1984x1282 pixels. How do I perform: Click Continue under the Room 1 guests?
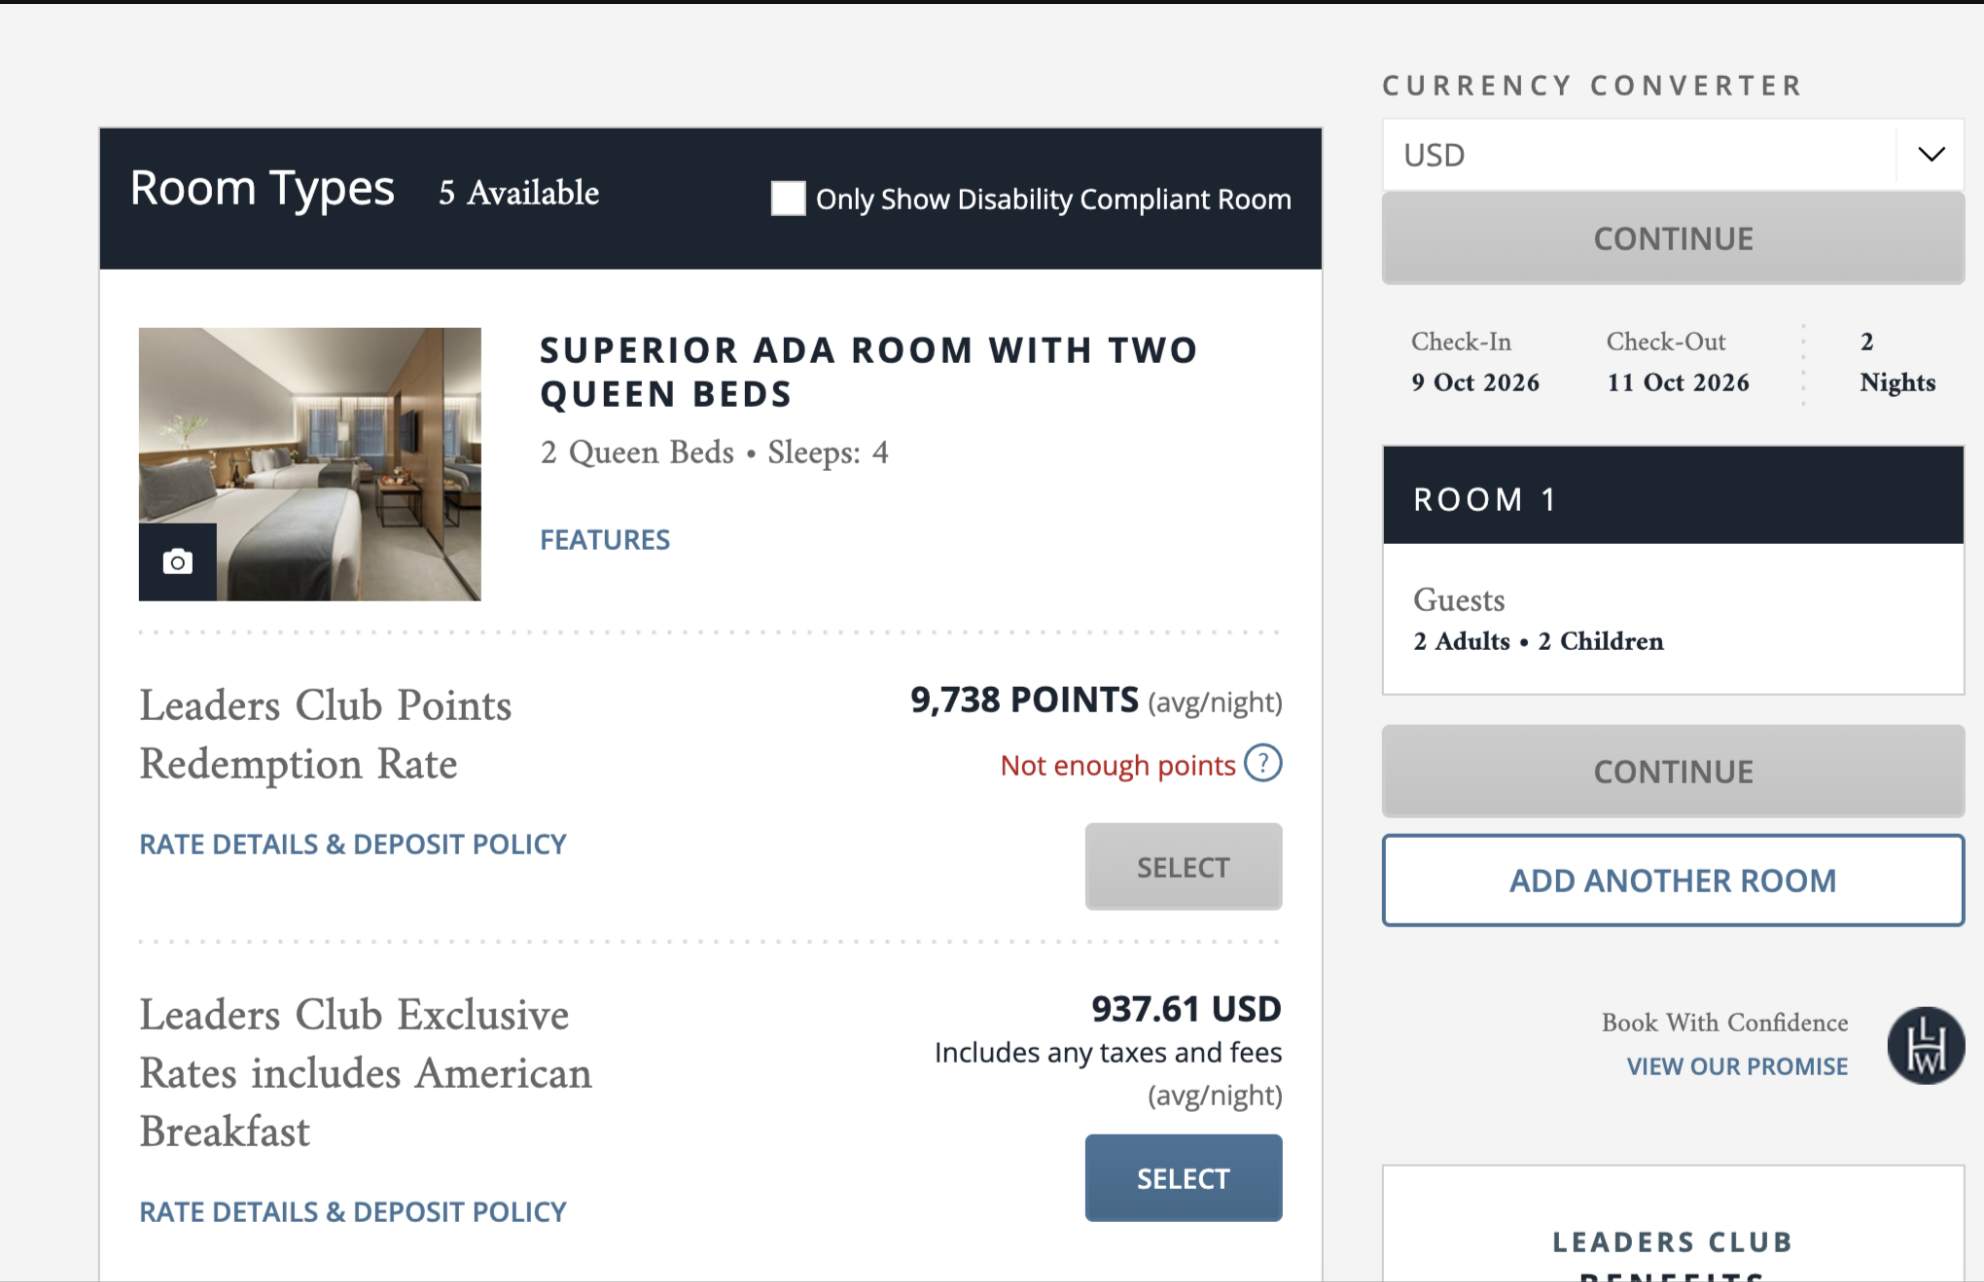click(x=1673, y=772)
